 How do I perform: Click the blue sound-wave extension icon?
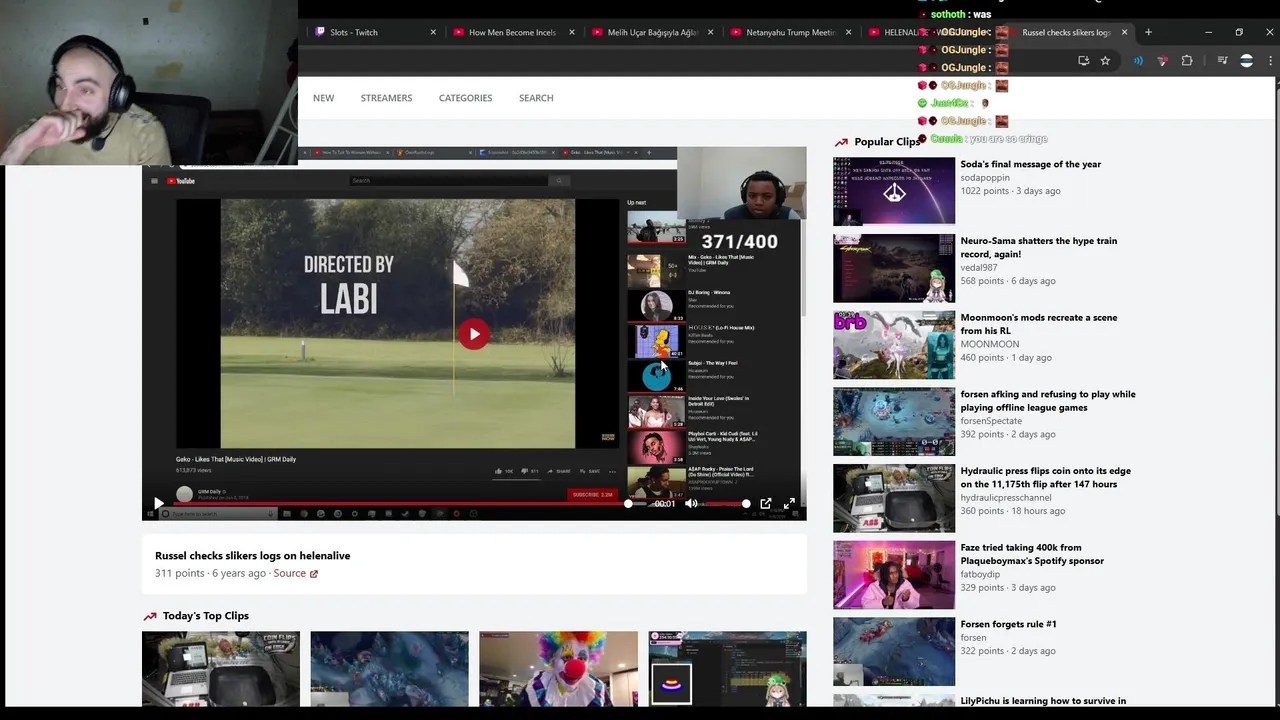(x=1138, y=61)
